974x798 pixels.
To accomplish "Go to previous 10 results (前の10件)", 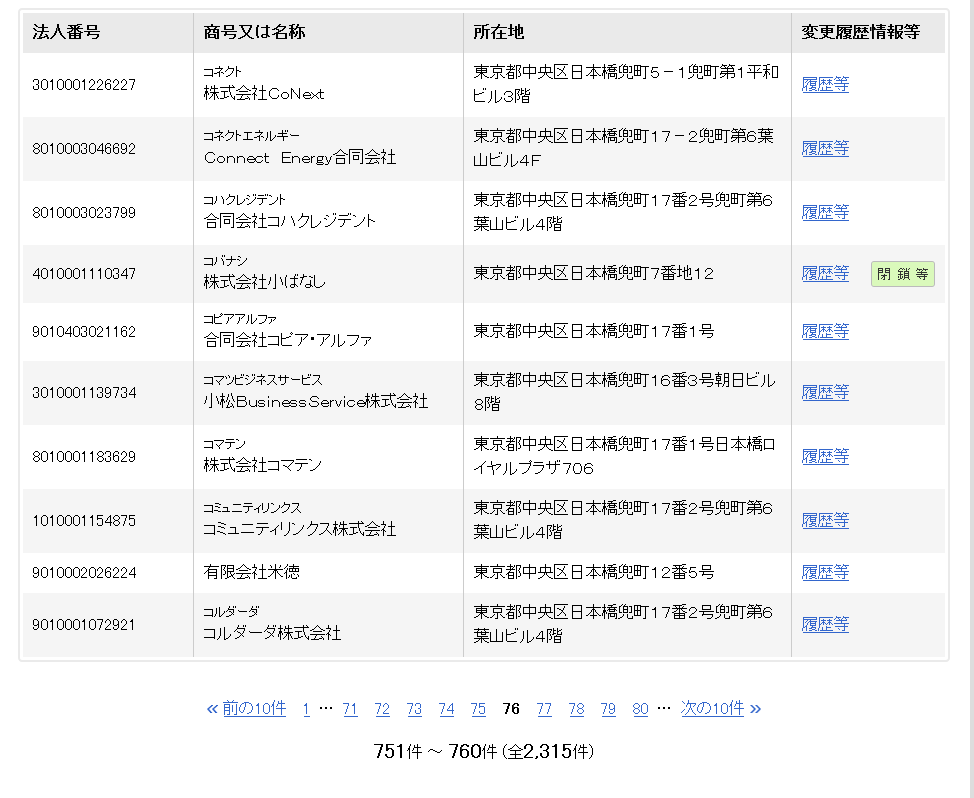I will [x=246, y=709].
